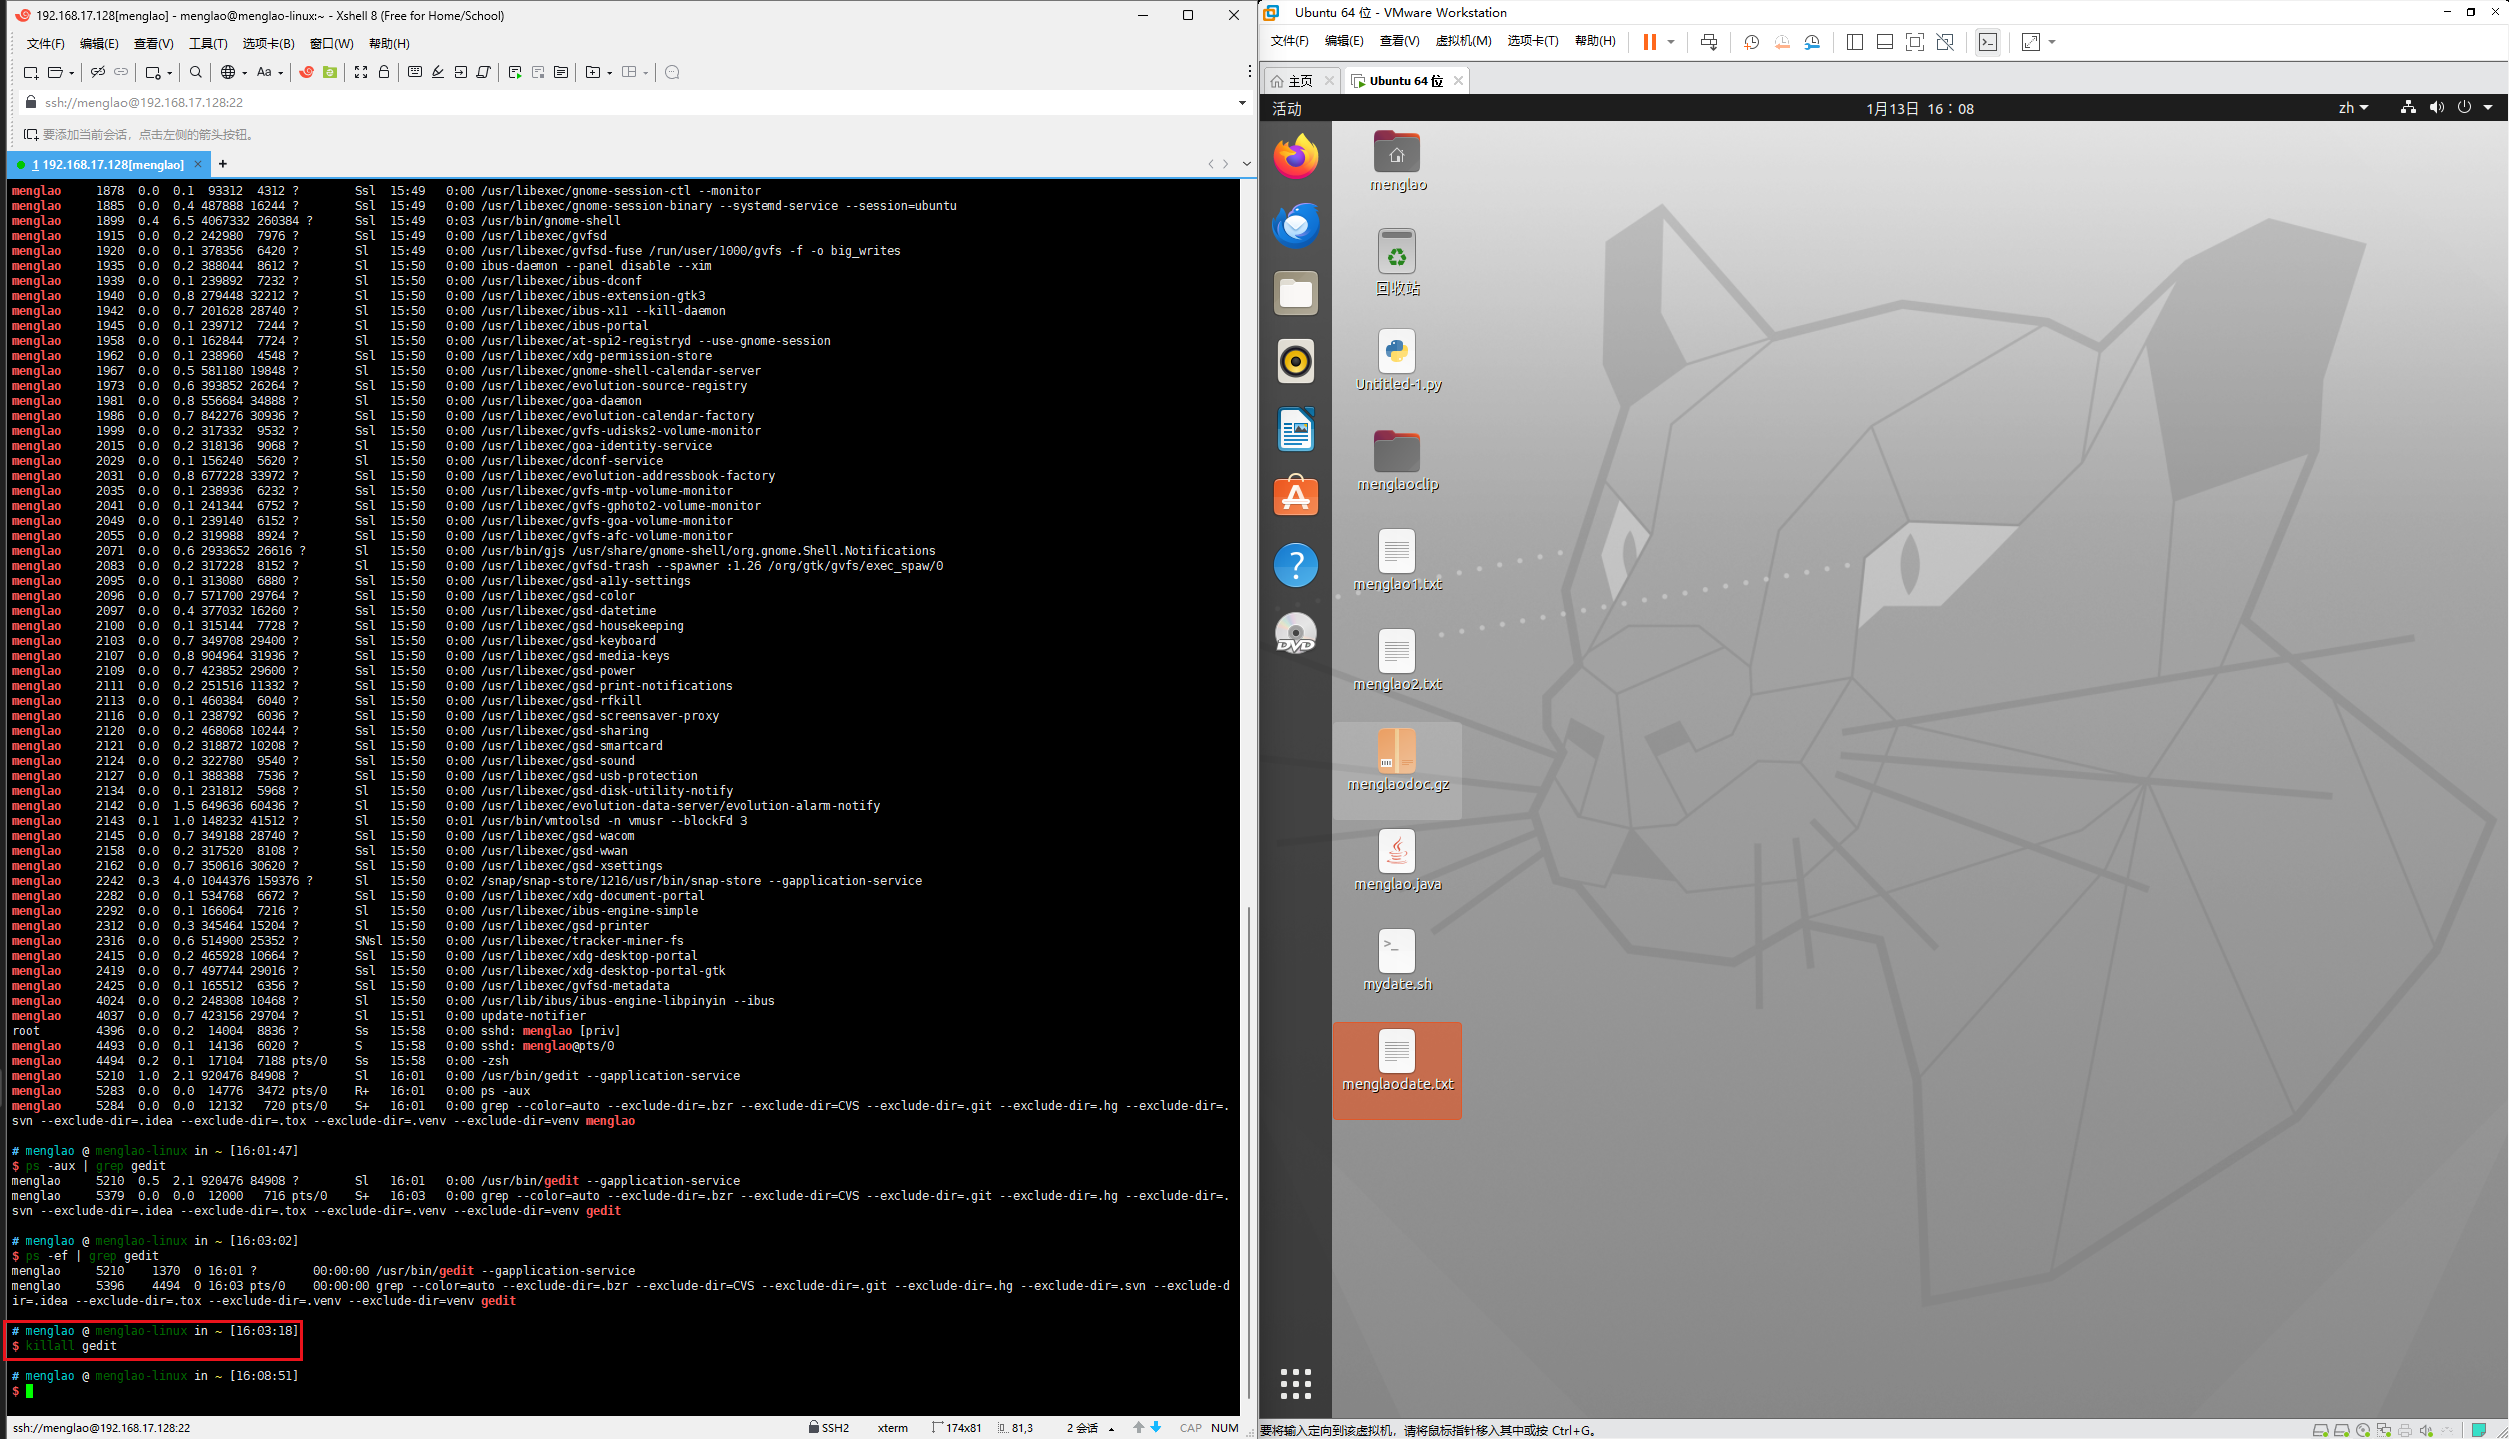Click the VMware send Ctrl+Alt+Del icon
The width and height of the screenshot is (2509, 1439).
(x=1709, y=42)
